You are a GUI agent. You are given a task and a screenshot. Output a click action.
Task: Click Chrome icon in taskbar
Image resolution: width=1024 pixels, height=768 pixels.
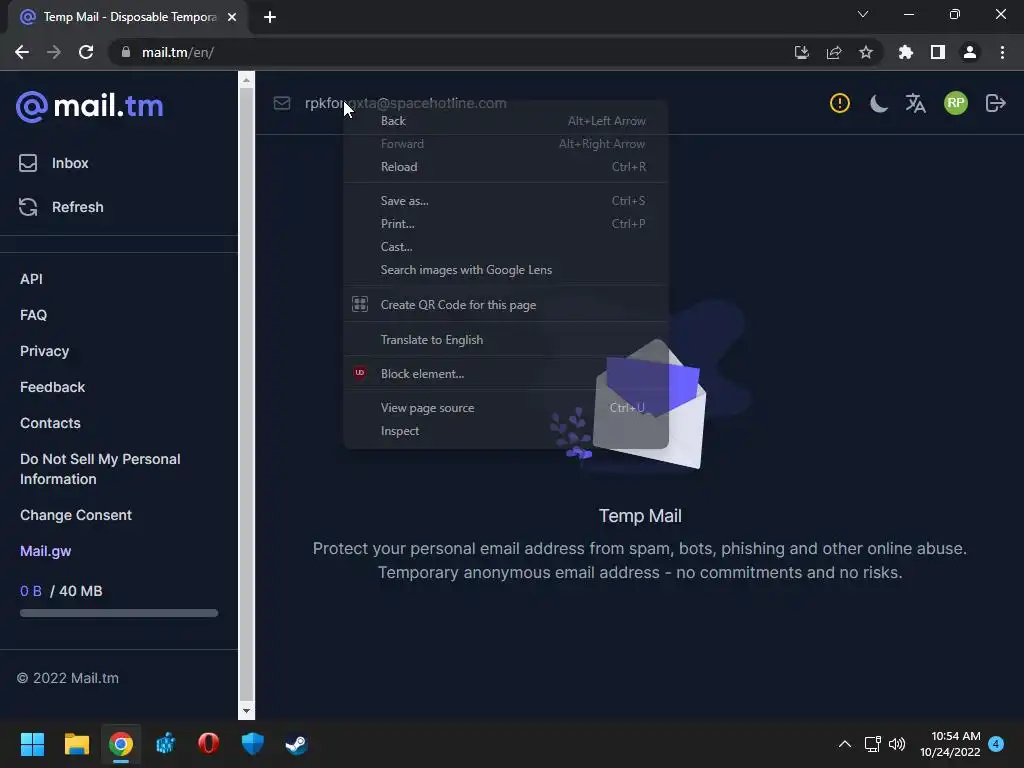[x=121, y=744]
